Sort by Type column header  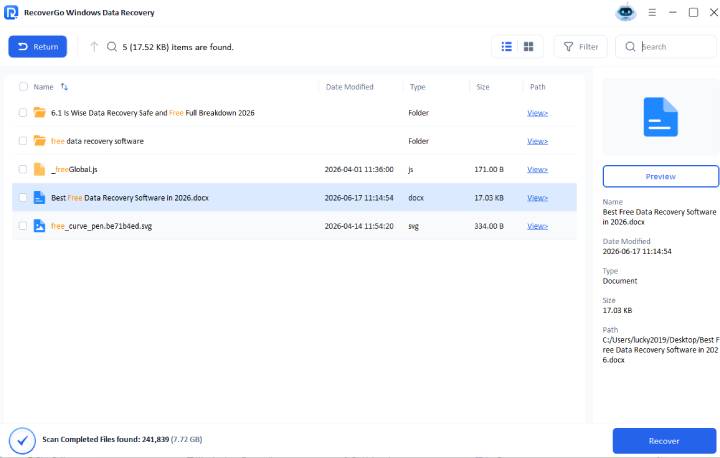pos(417,87)
